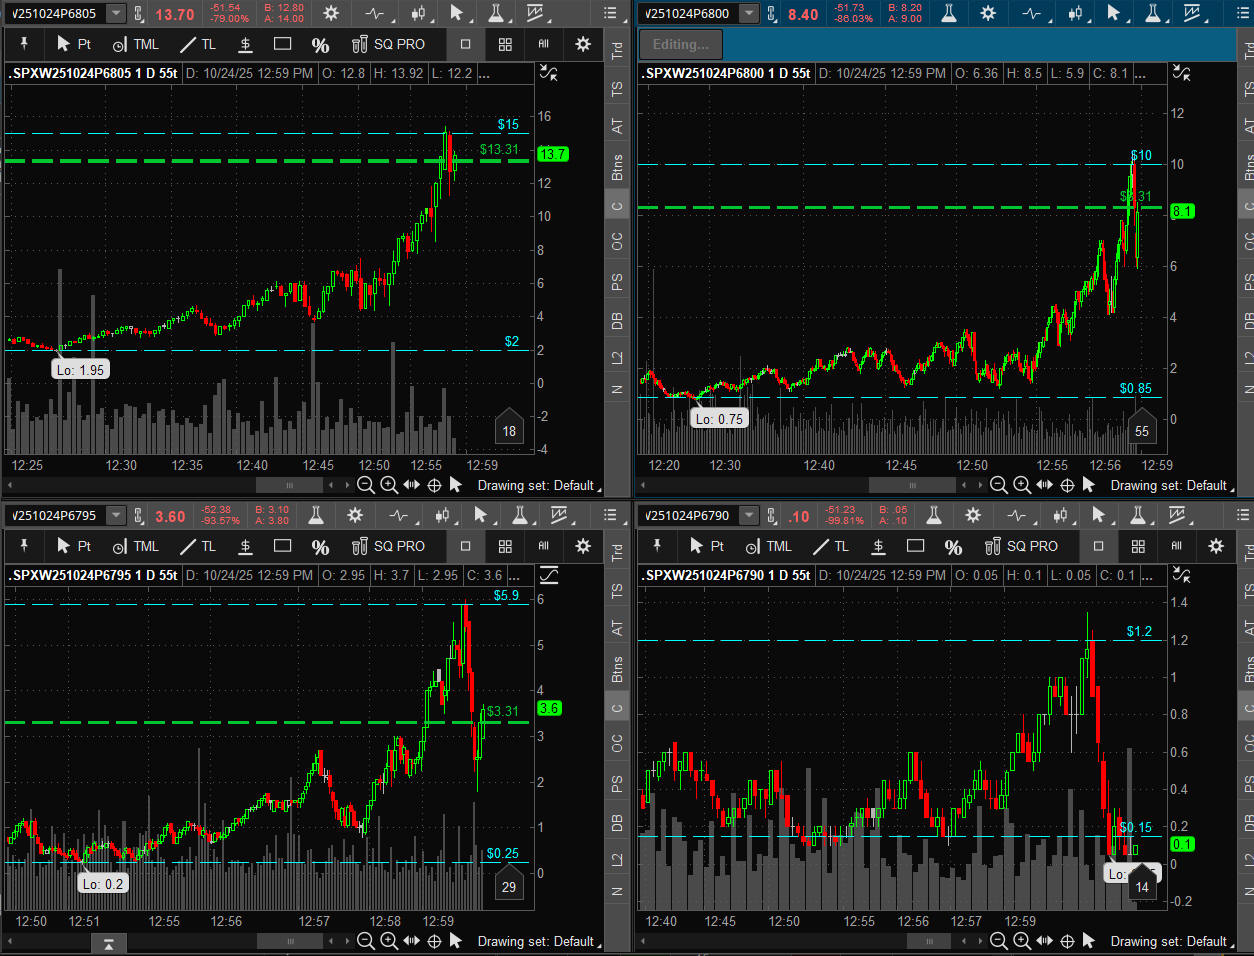
Task: Open the symbol dropdown for V251024P6805
Action: click(116, 14)
